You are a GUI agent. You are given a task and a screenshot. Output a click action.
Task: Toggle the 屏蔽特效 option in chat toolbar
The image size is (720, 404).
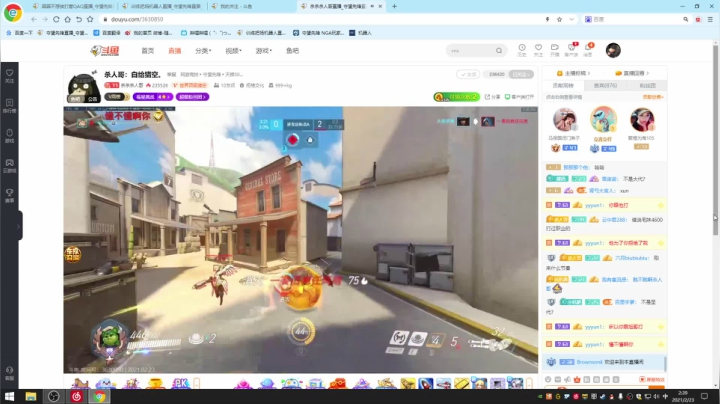coord(652,380)
